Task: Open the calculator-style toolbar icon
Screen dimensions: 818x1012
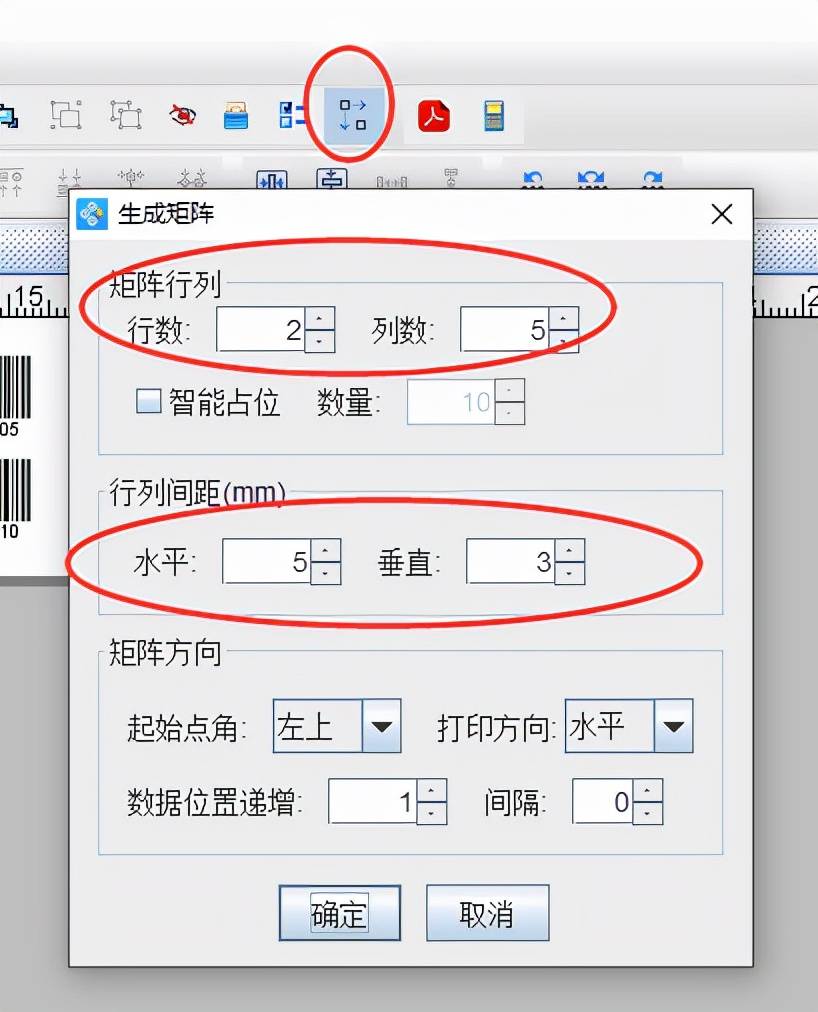Action: pos(494,116)
